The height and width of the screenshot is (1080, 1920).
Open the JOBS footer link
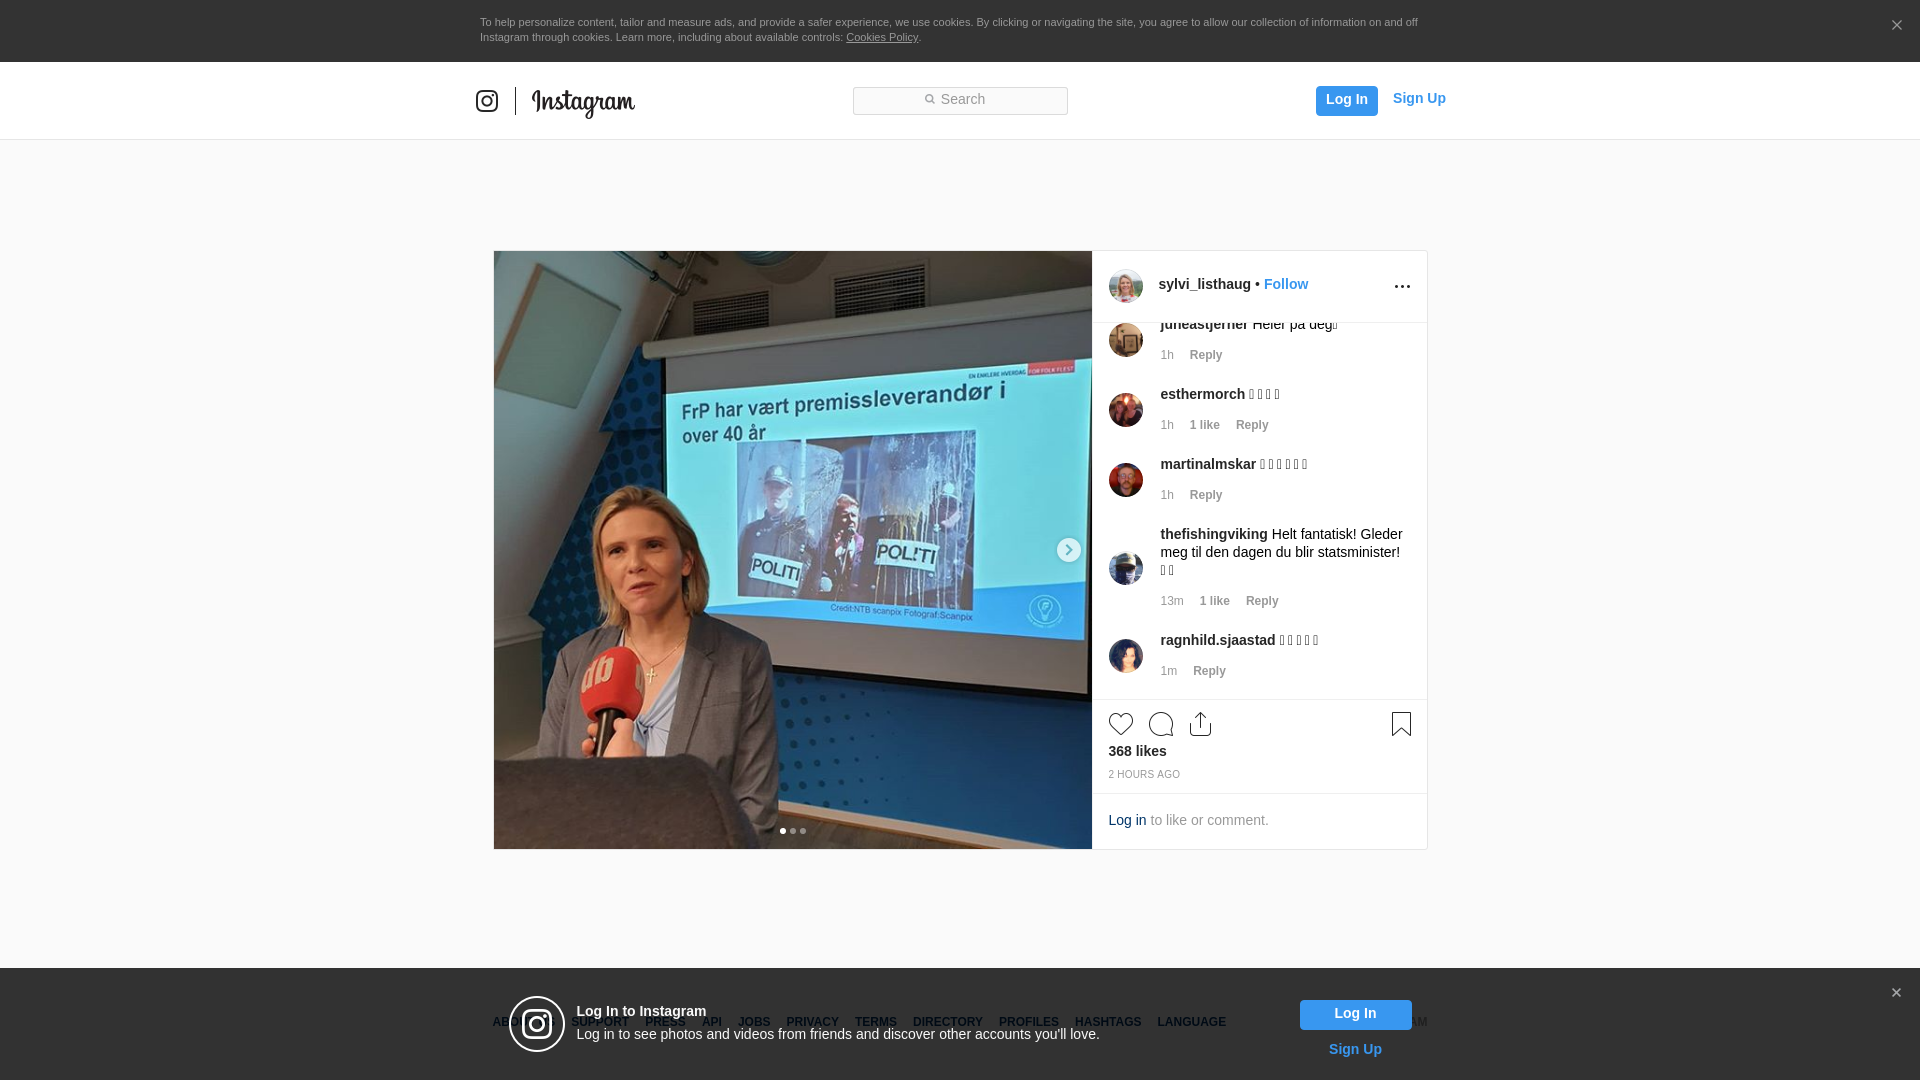coord(754,1022)
